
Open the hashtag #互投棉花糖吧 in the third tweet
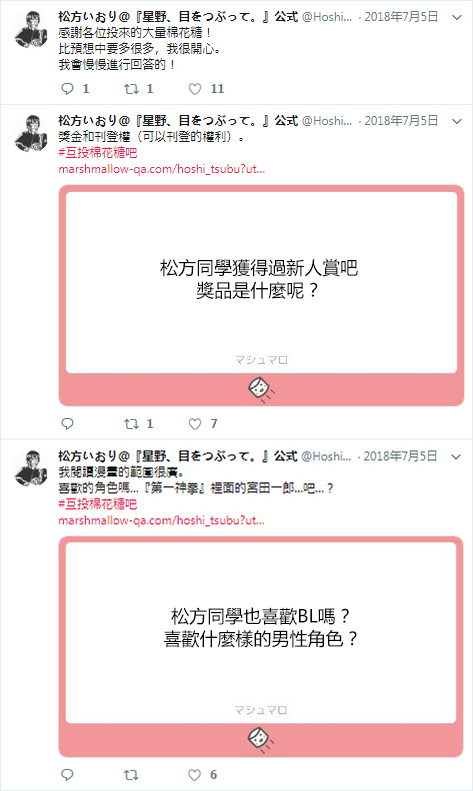98,504
